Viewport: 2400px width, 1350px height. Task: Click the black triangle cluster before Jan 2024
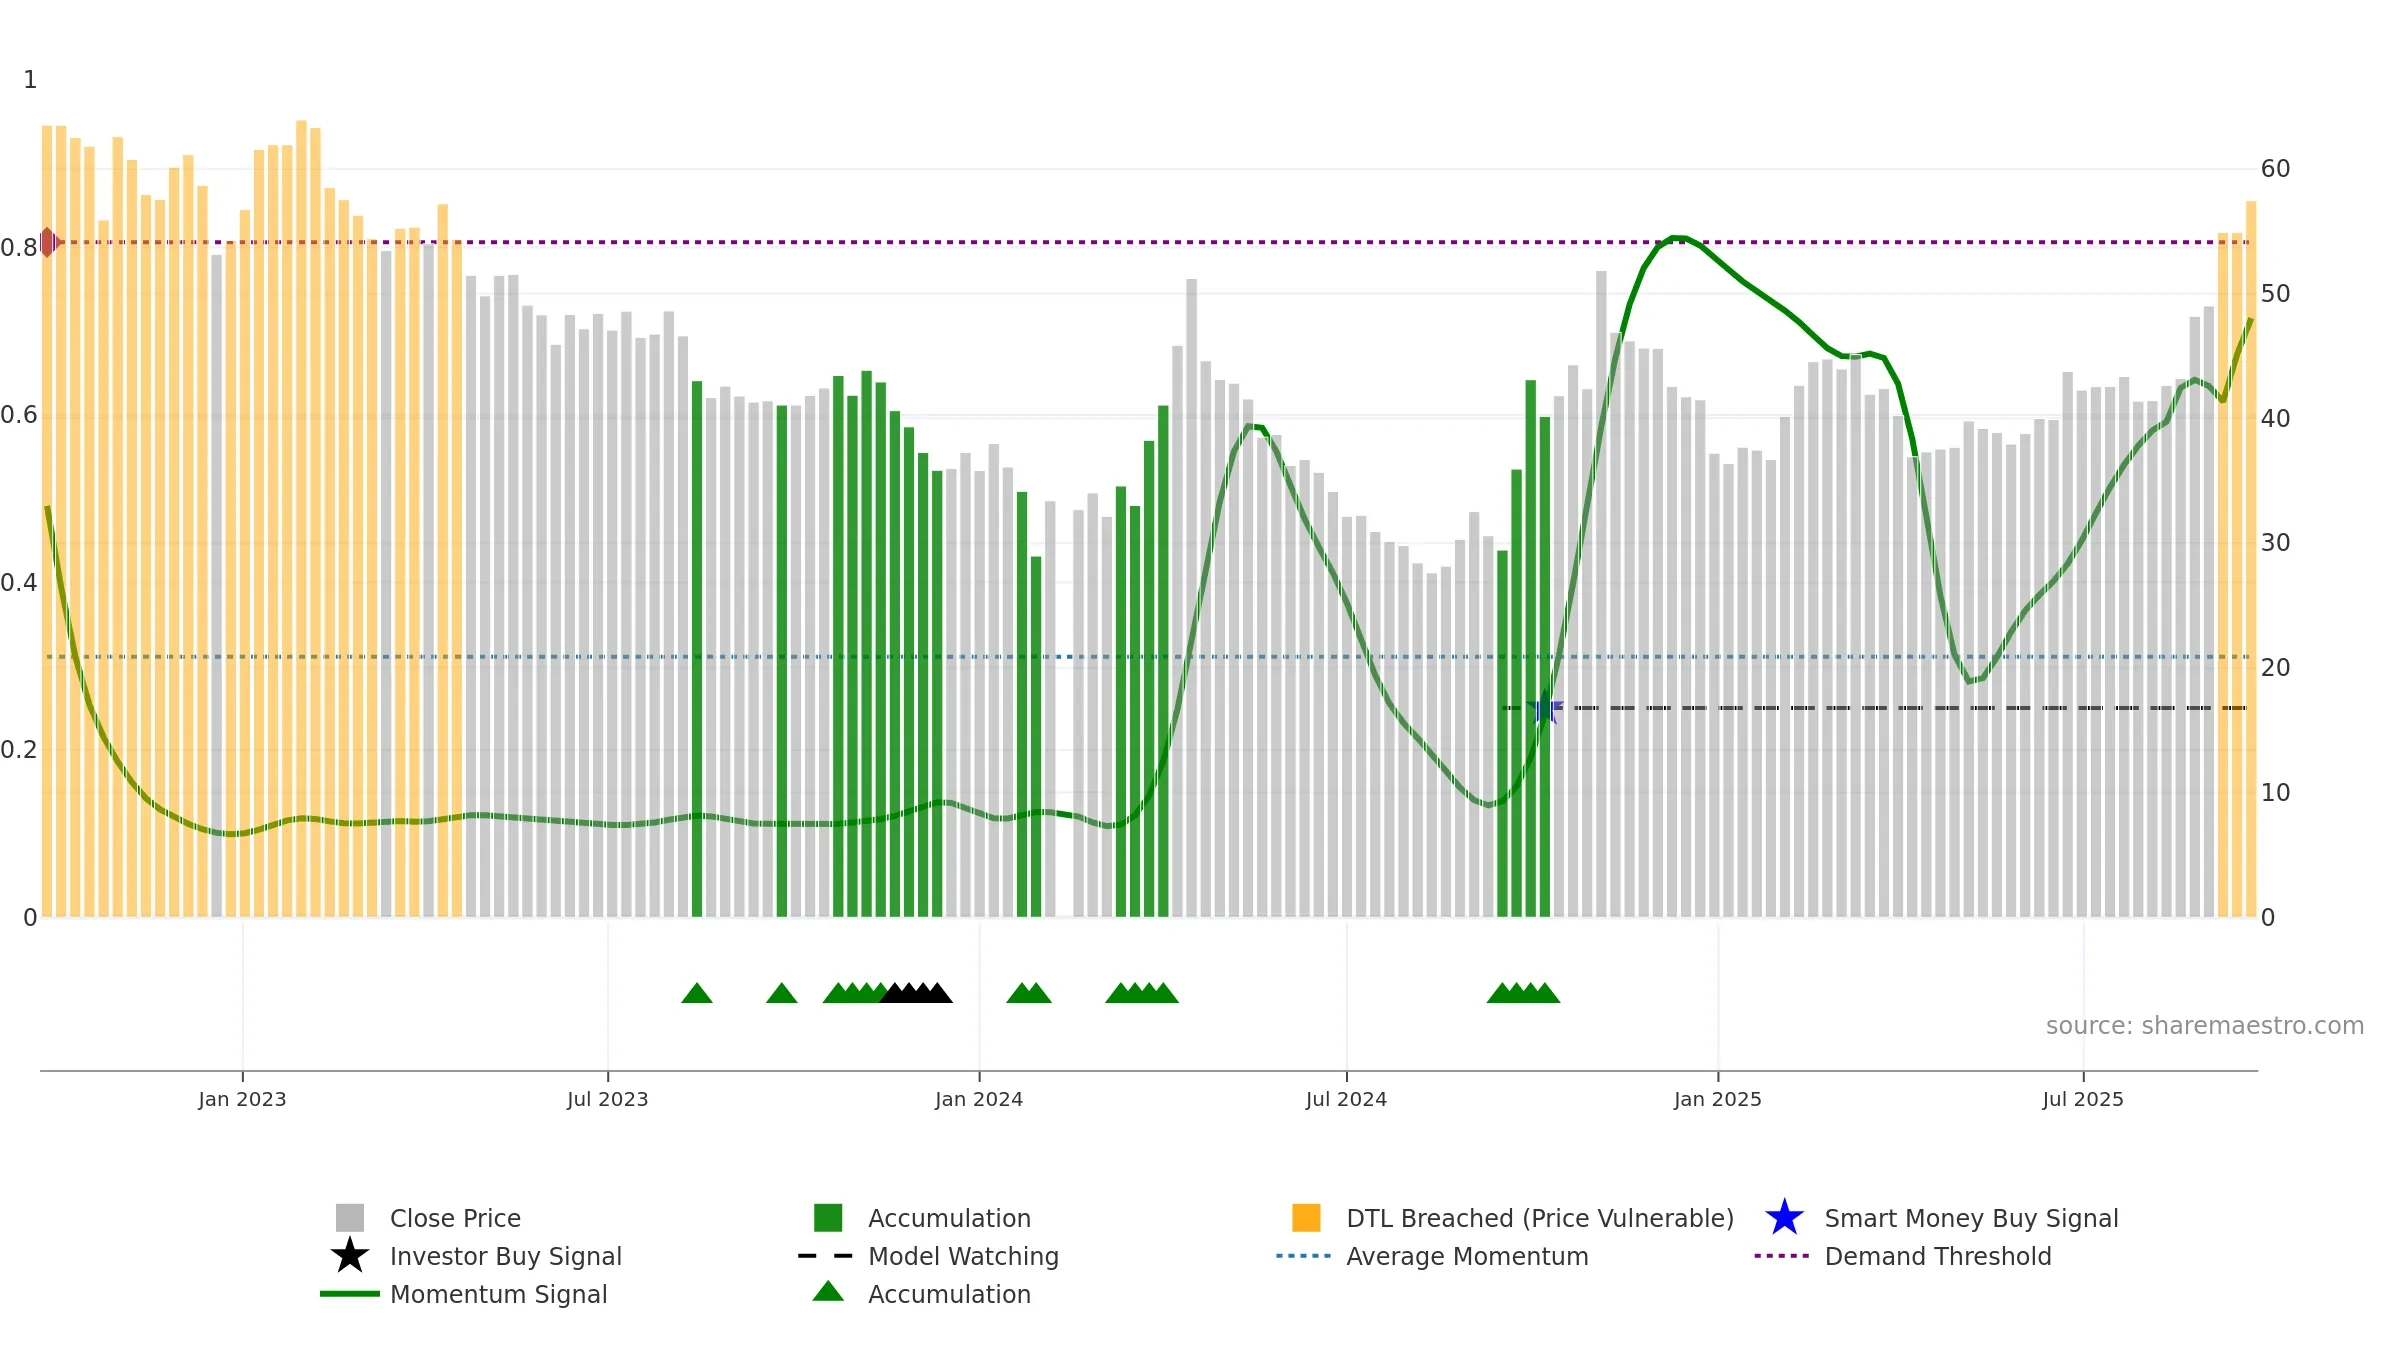pyautogui.click(x=916, y=993)
